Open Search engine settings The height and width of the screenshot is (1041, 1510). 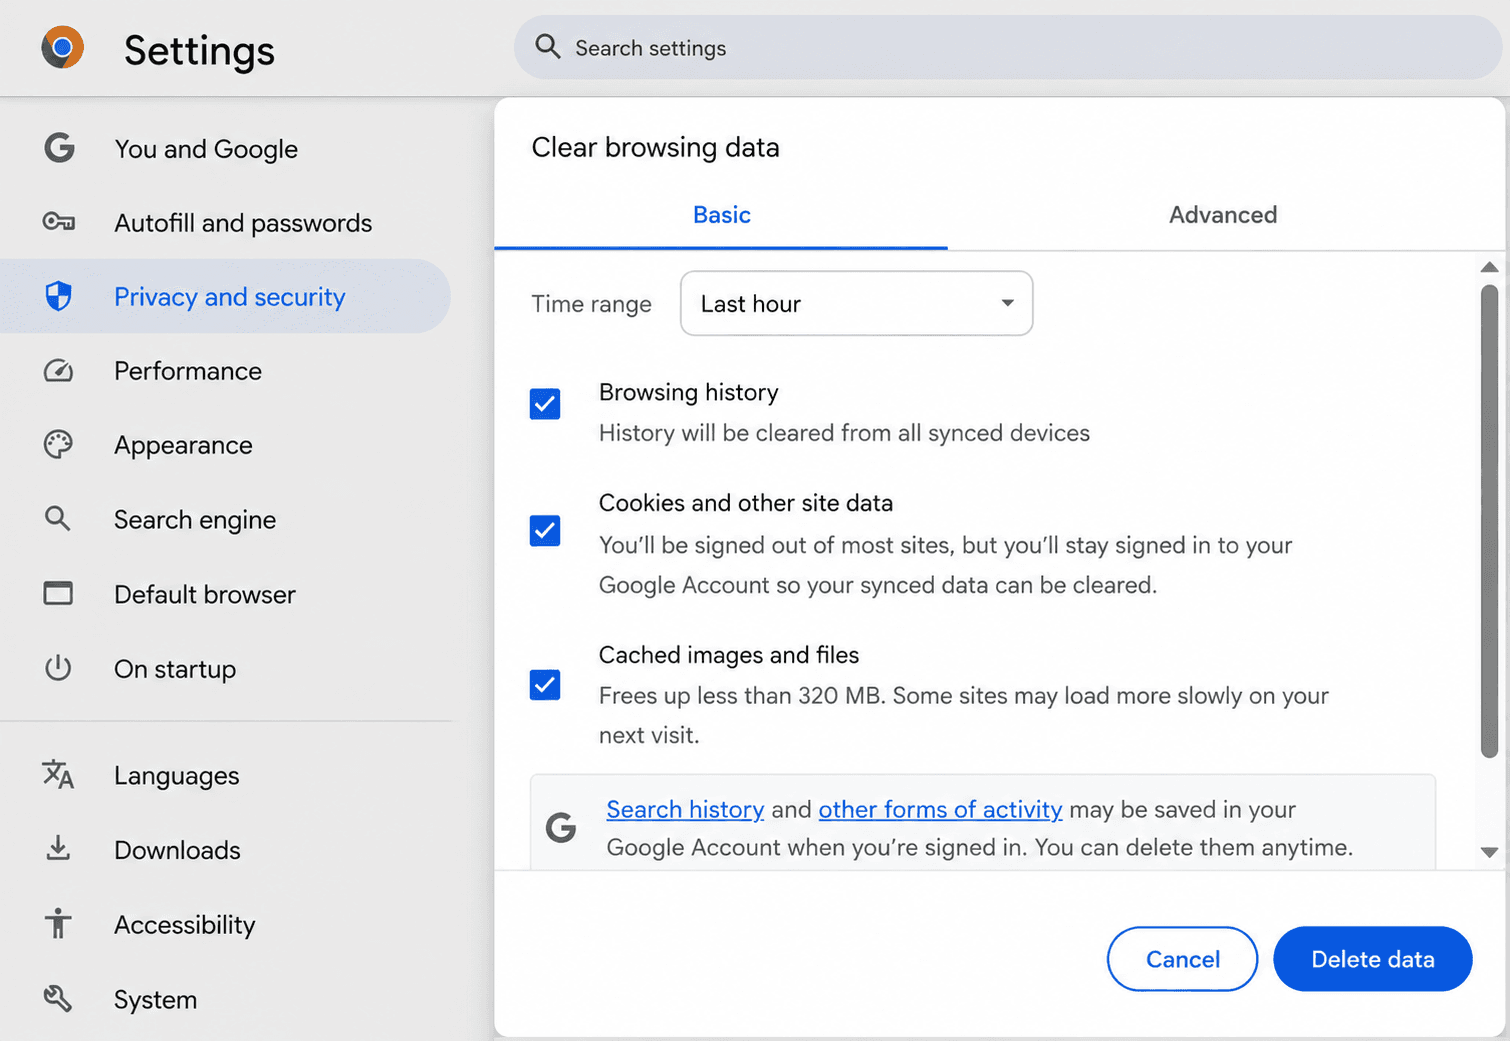tap(225, 519)
